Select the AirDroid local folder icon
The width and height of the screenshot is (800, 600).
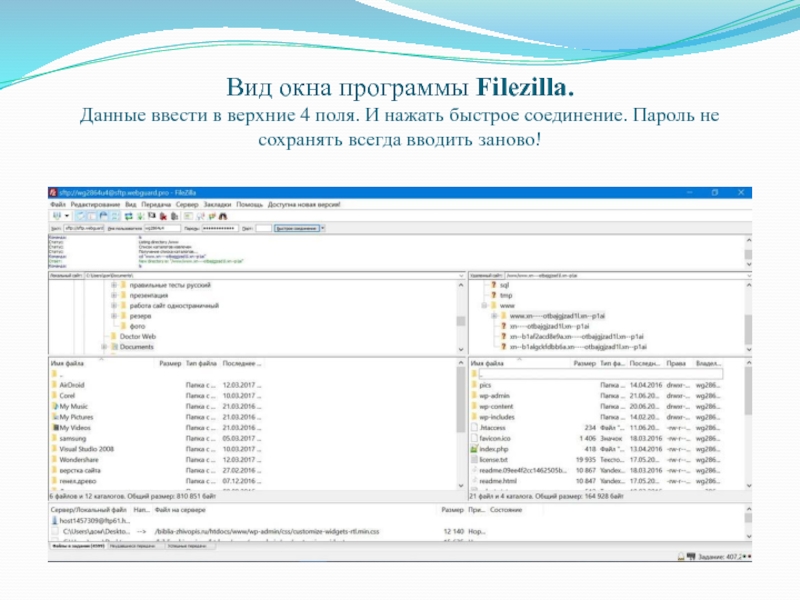[55, 385]
